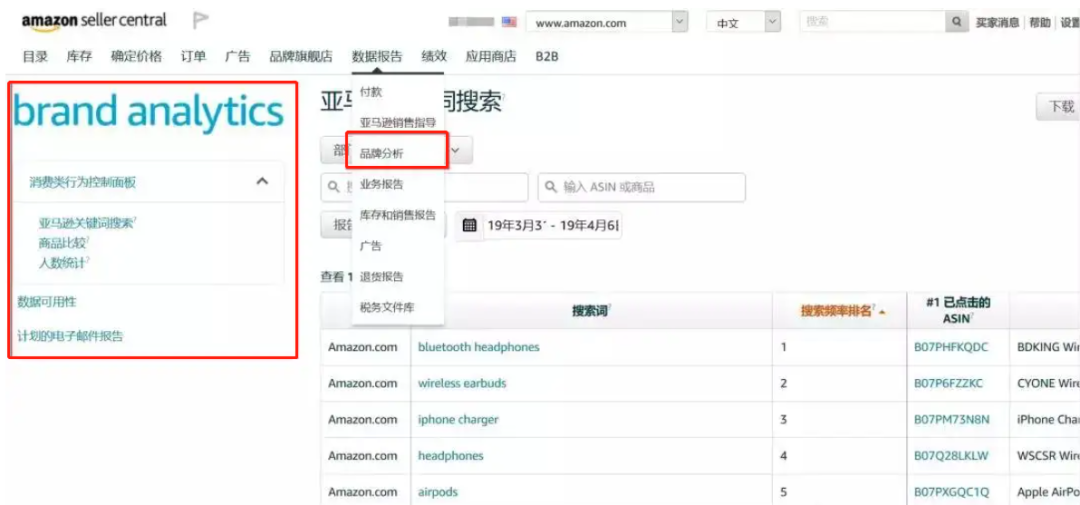Image resolution: width=1080 pixels, height=505 pixels.
Task: Open 亚马逊关键词搜索 in the sidebar
Action: pos(86,223)
